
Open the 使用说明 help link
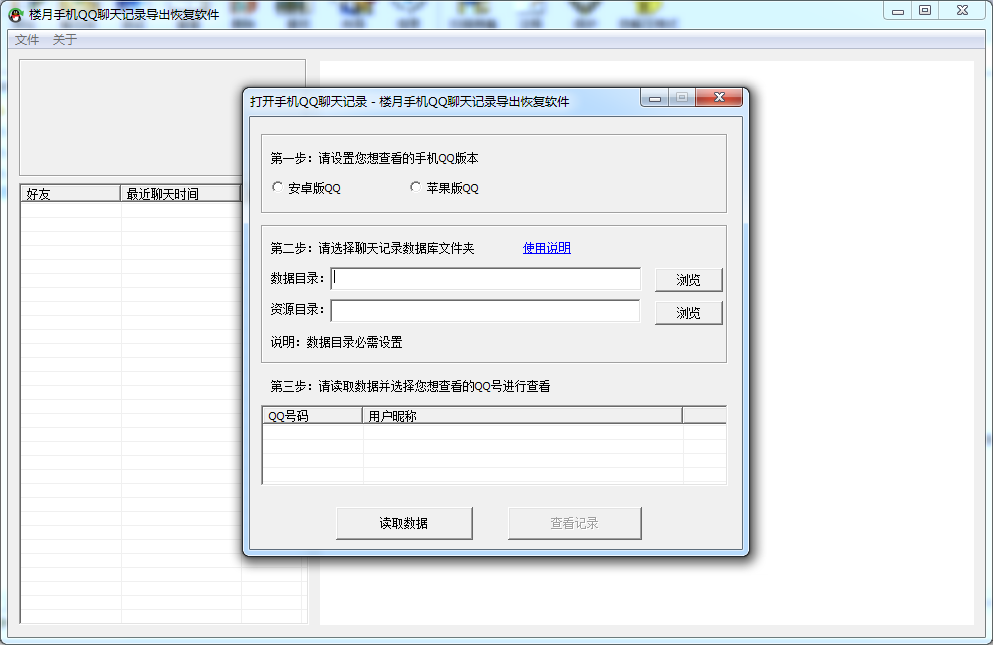pyautogui.click(x=547, y=248)
